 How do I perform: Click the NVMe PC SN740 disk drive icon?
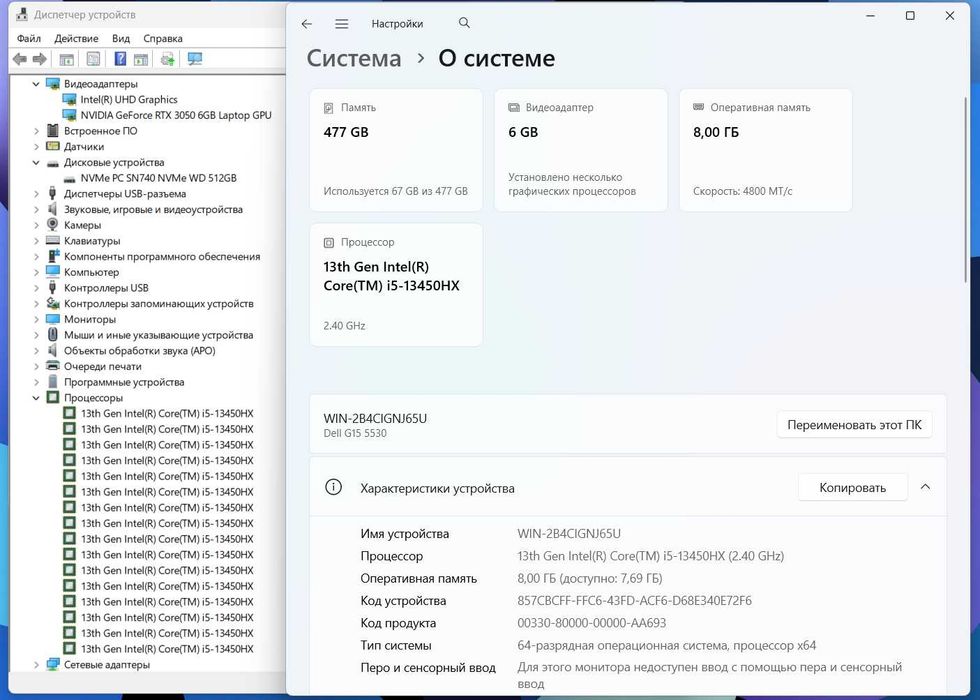69,178
